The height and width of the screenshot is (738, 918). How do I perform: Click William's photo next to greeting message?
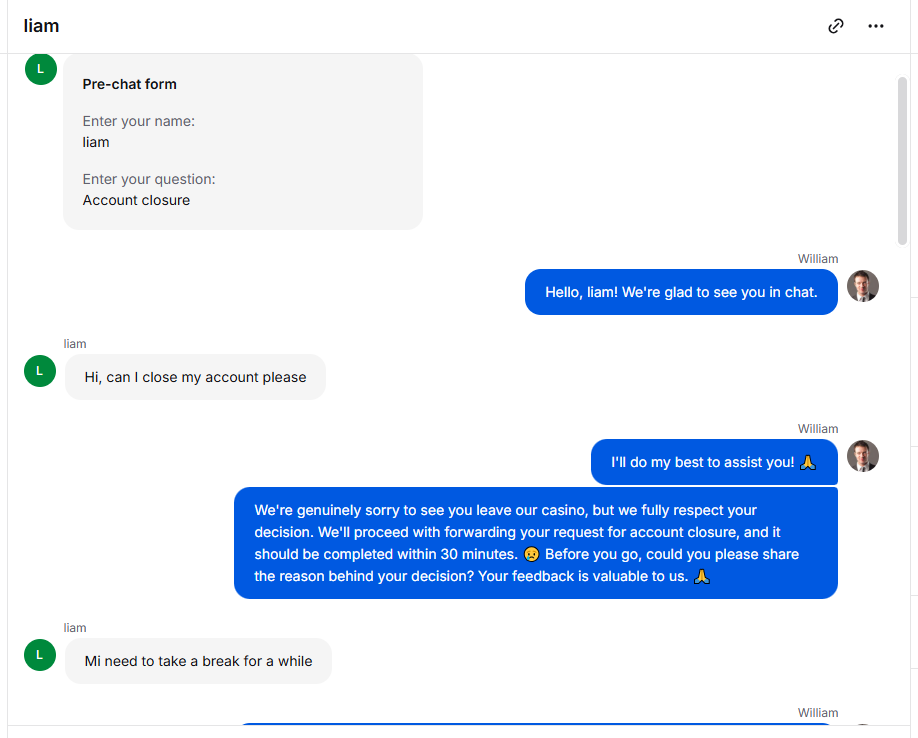click(862, 286)
